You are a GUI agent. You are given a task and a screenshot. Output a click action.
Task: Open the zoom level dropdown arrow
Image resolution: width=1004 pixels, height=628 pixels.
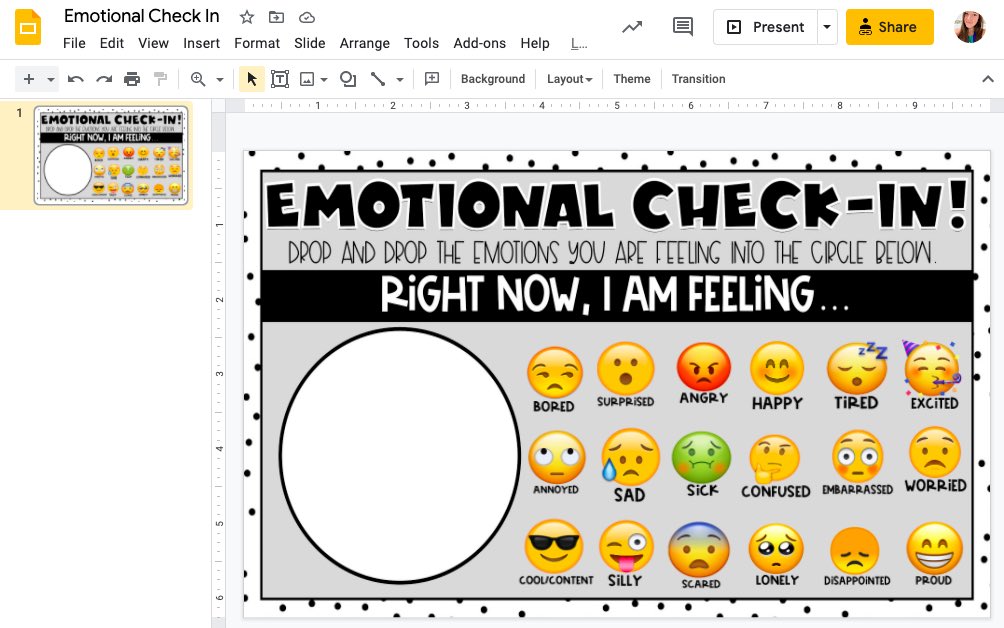[x=220, y=80]
